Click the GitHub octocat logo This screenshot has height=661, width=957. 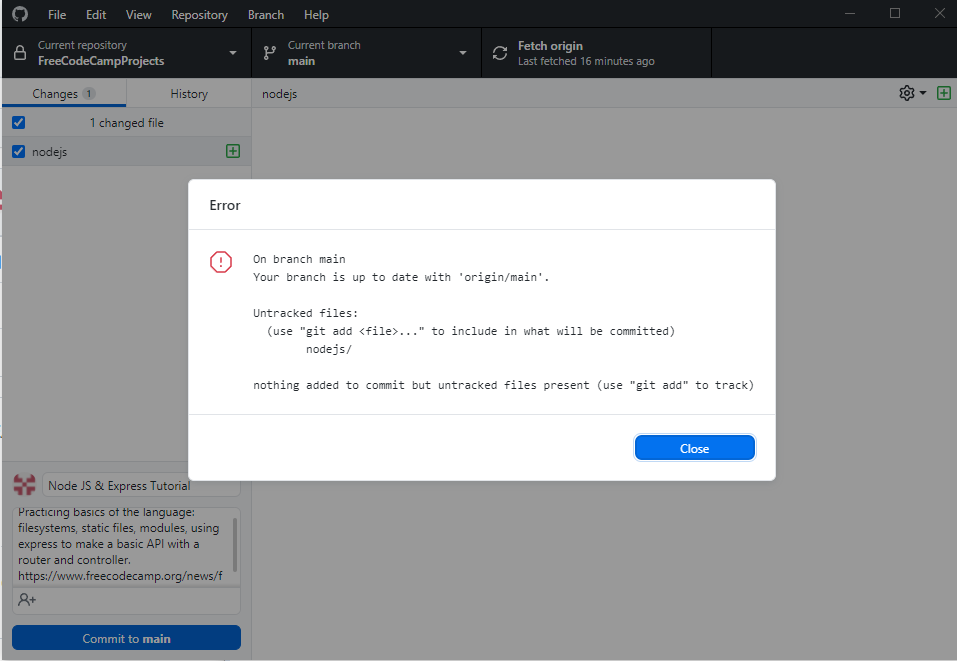coord(20,14)
